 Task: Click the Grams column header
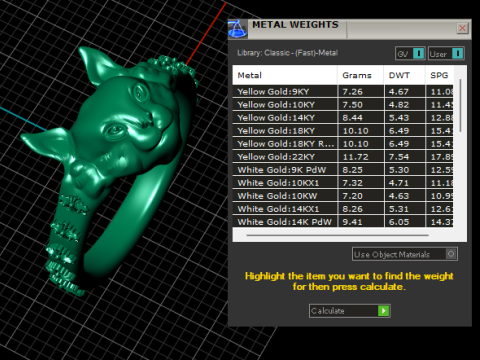point(361,75)
